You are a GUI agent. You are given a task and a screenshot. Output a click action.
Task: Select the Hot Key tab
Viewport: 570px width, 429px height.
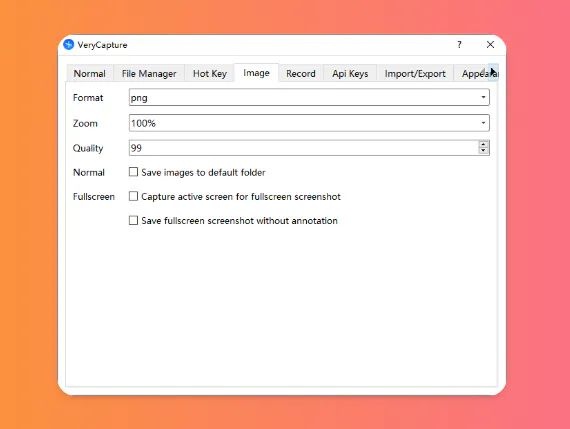210,73
